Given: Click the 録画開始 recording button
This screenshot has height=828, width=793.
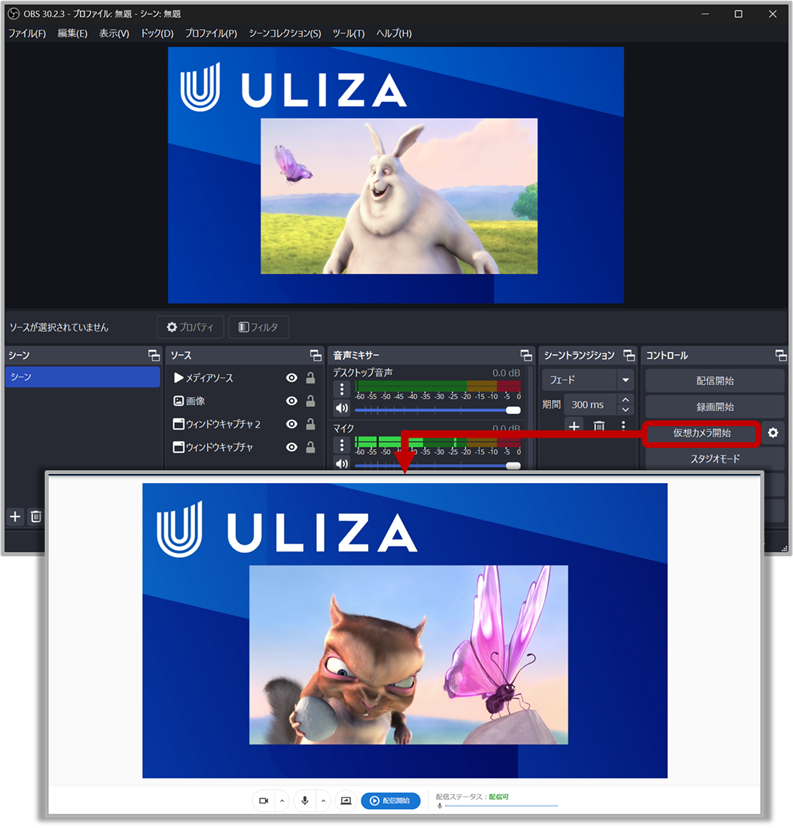Looking at the screenshot, I should coord(715,407).
